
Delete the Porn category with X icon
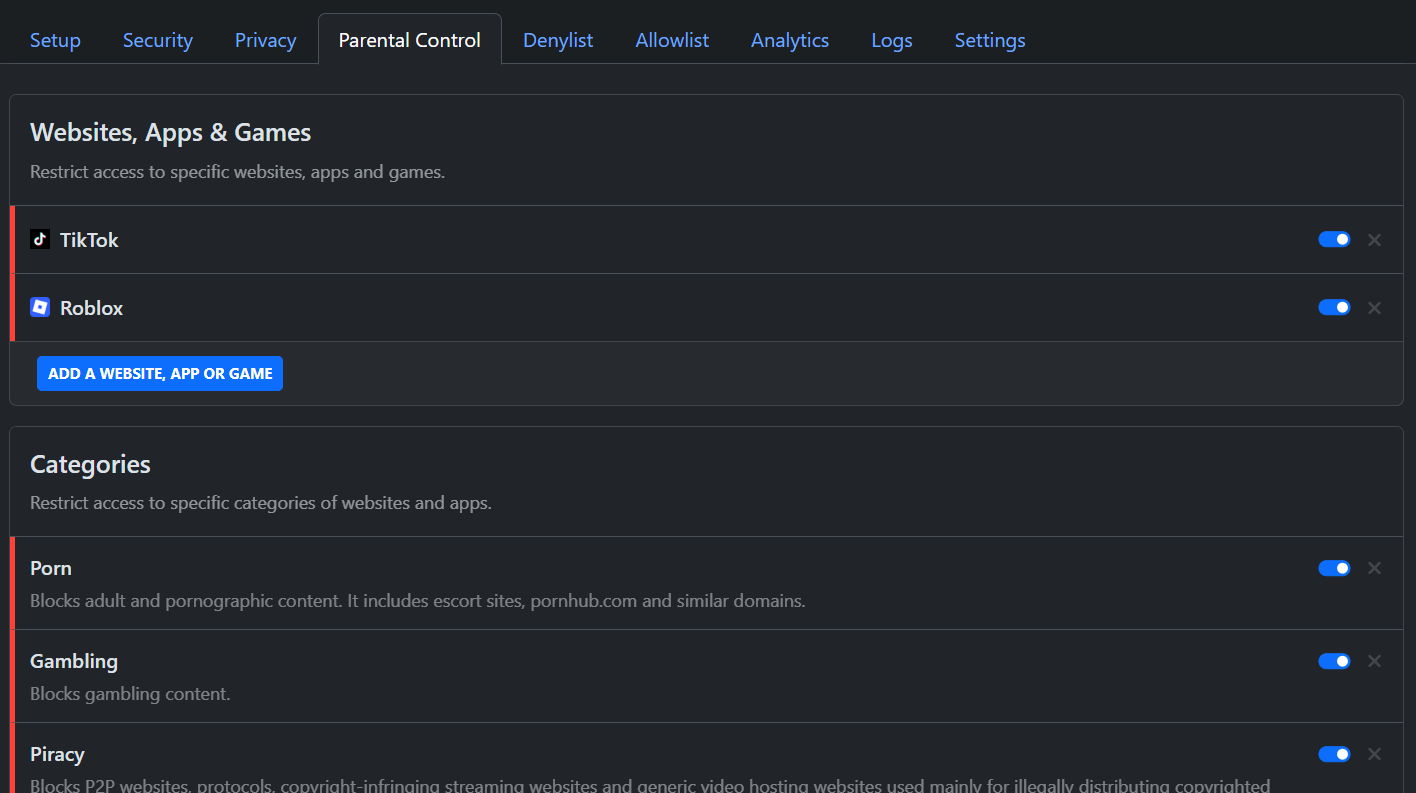pos(1374,568)
